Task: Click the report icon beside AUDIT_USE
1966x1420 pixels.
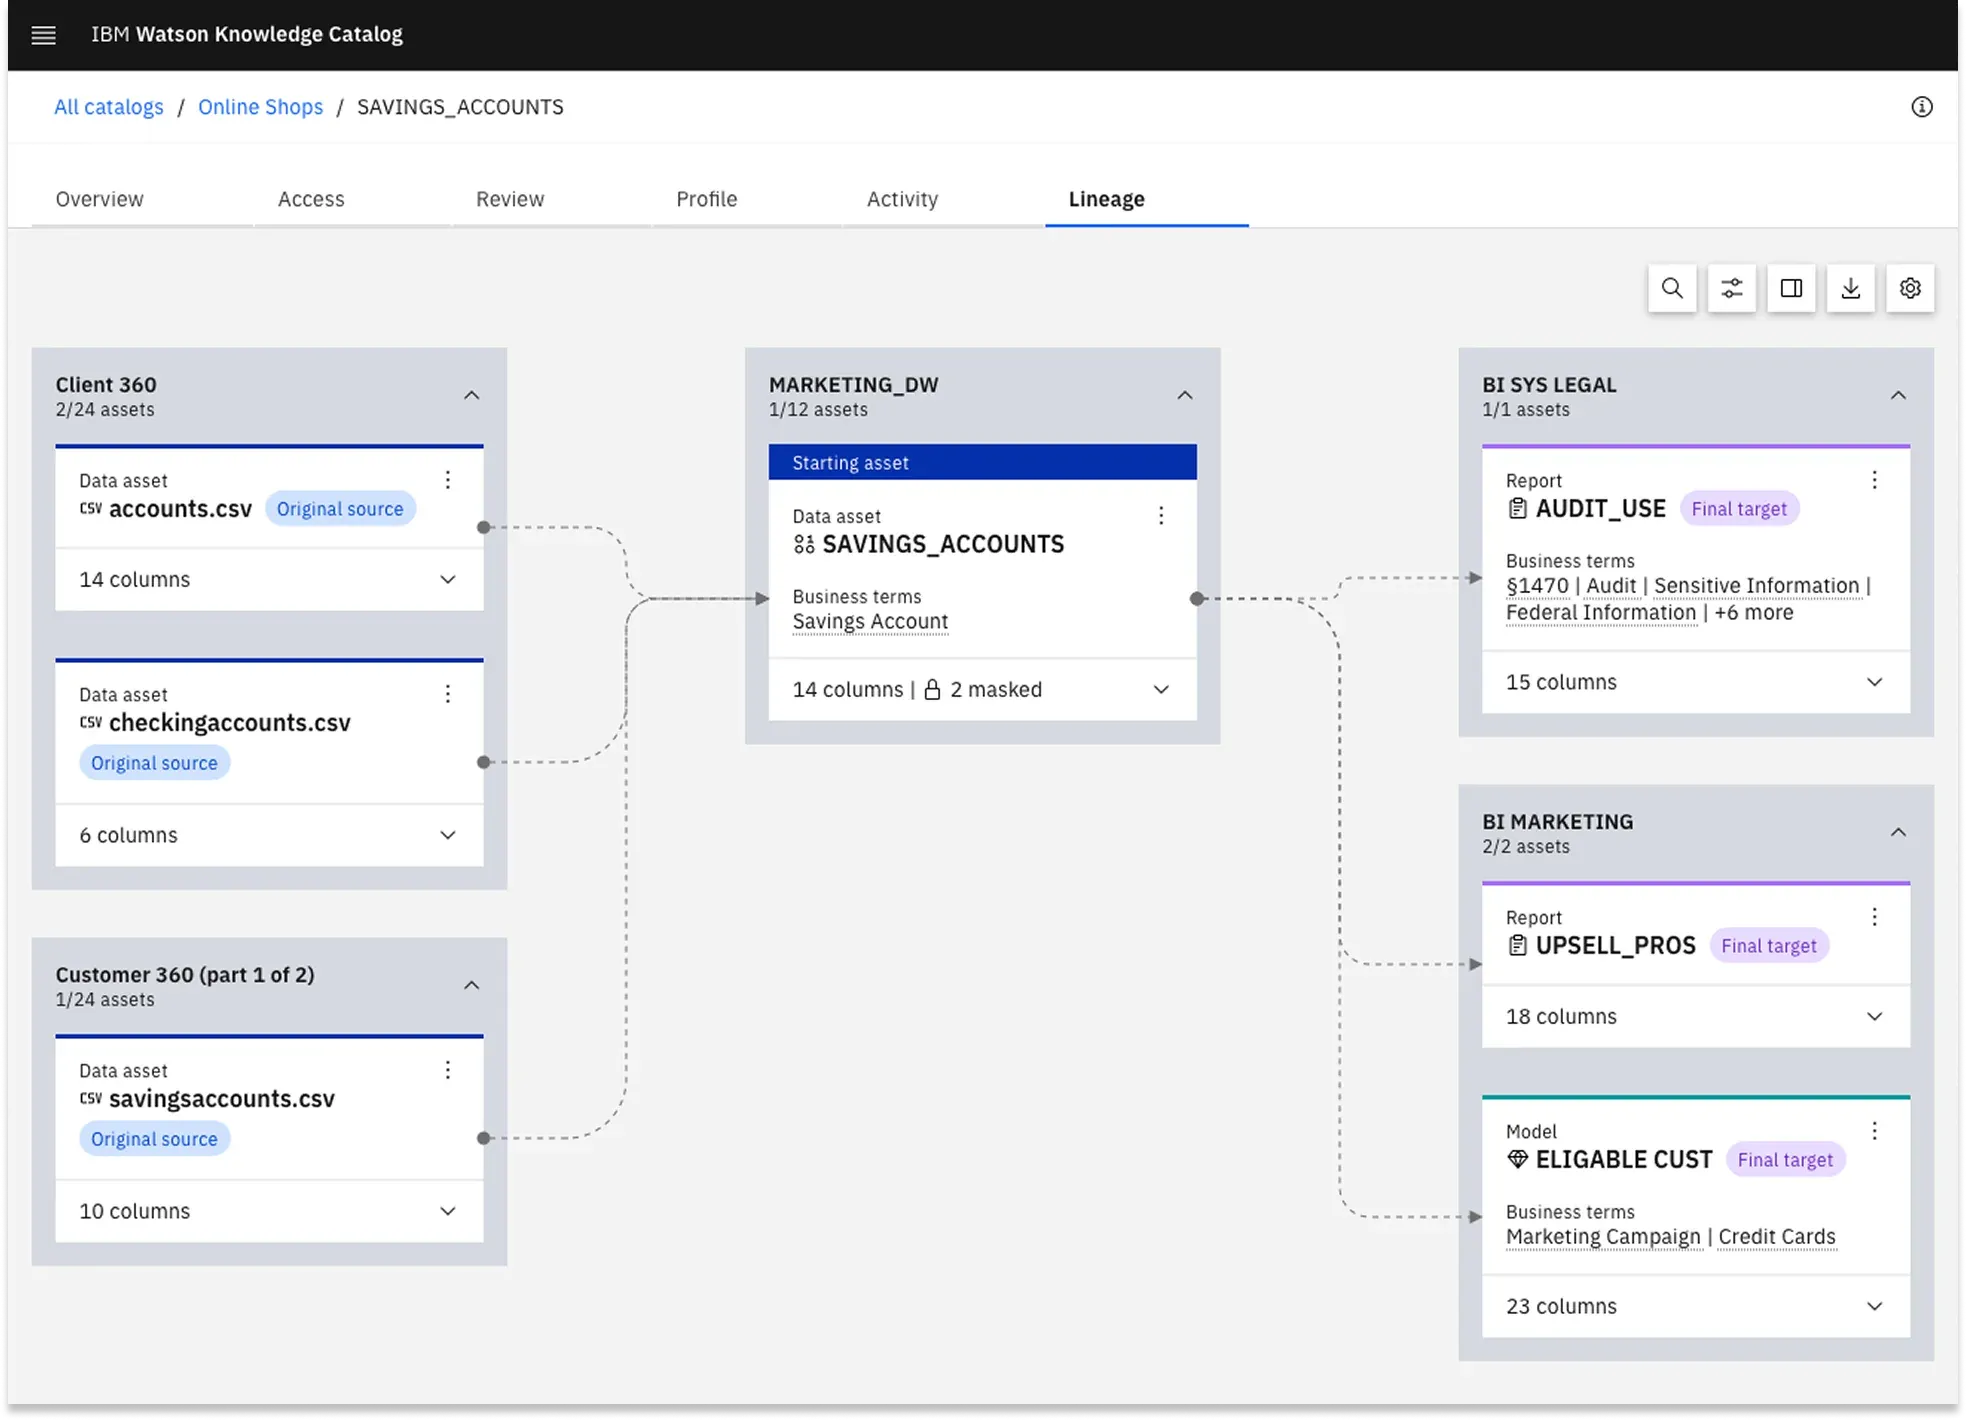Action: (x=1517, y=509)
